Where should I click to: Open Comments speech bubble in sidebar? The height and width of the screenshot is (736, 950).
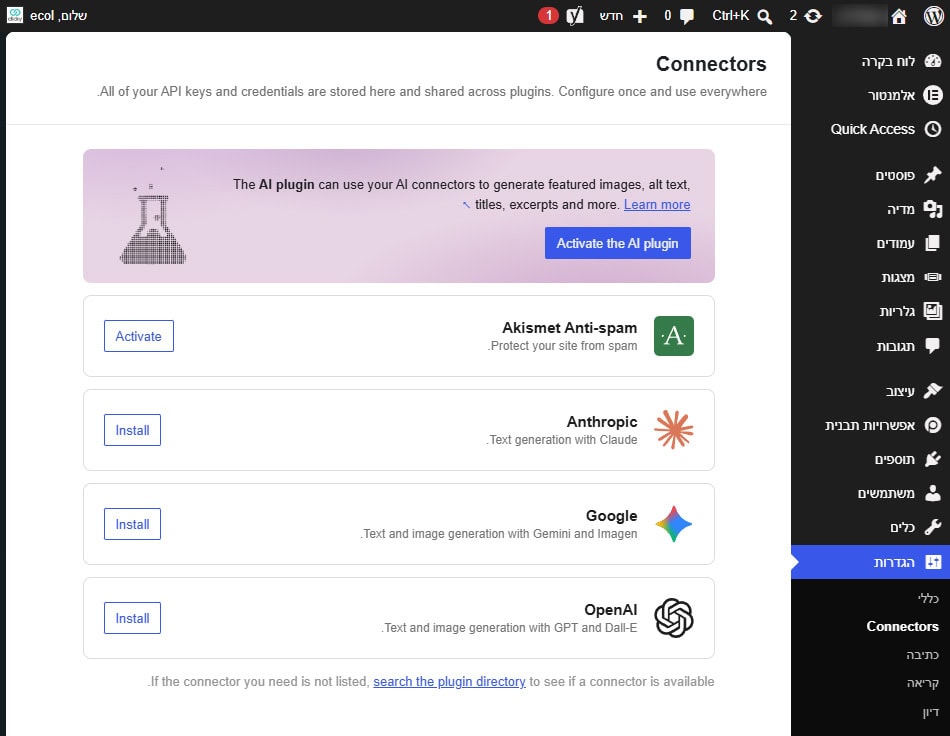(x=933, y=346)
